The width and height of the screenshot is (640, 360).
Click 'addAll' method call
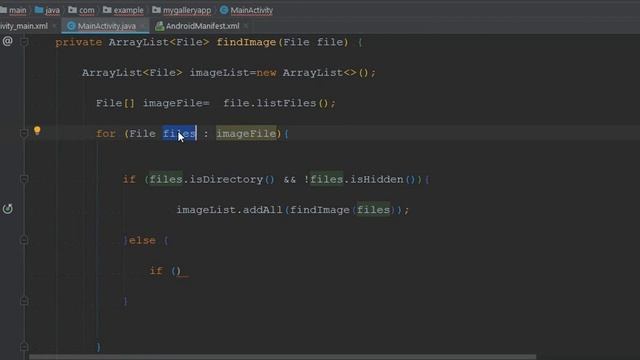(x=262, y=210)
